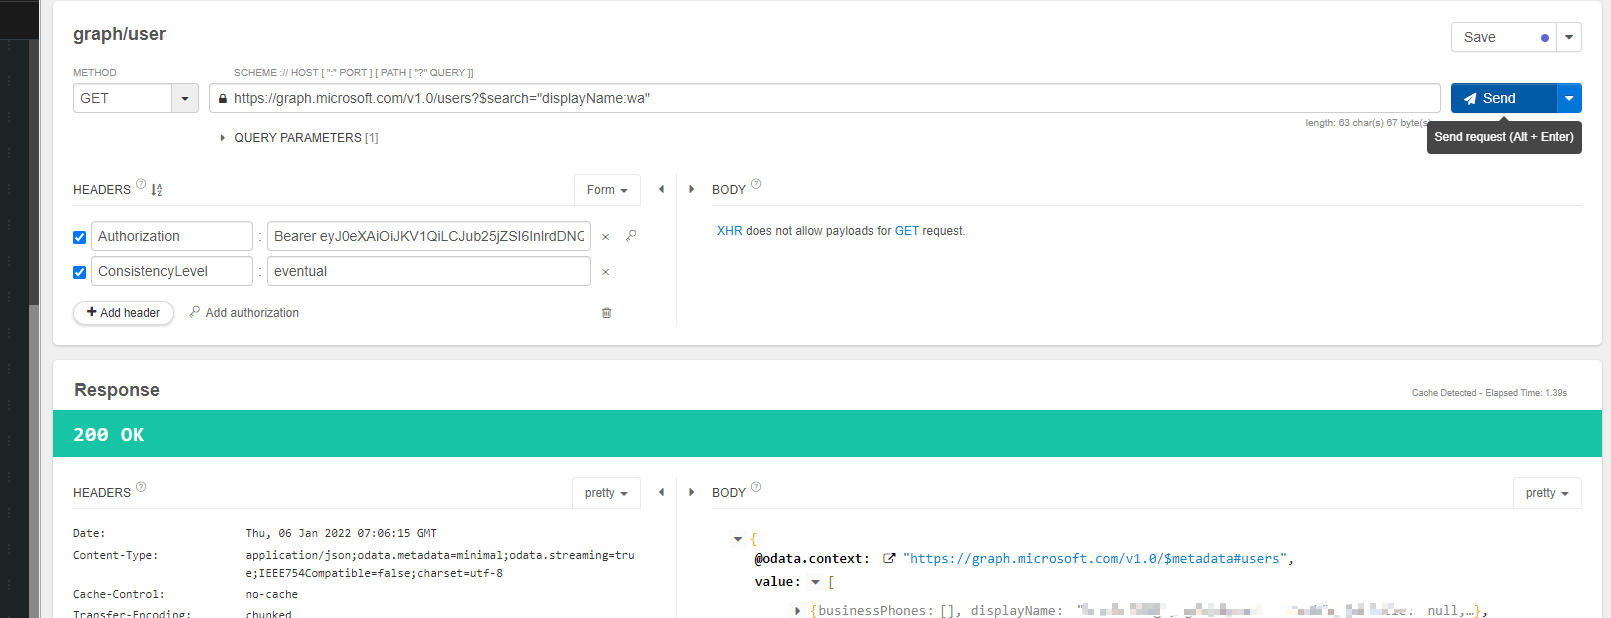1611x618 pixels.
Task: Remove the Authorization header with X icon
Action: click(x=605, y=237)
